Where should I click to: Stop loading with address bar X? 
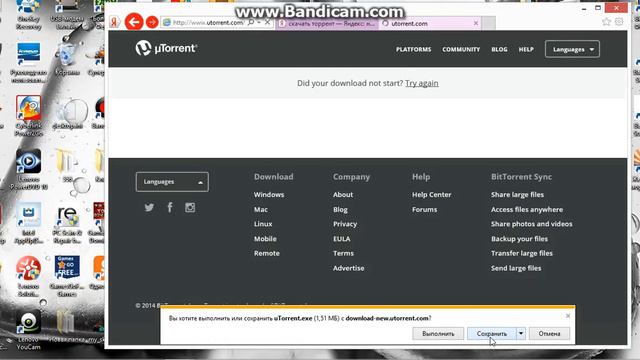coord(267,22)
